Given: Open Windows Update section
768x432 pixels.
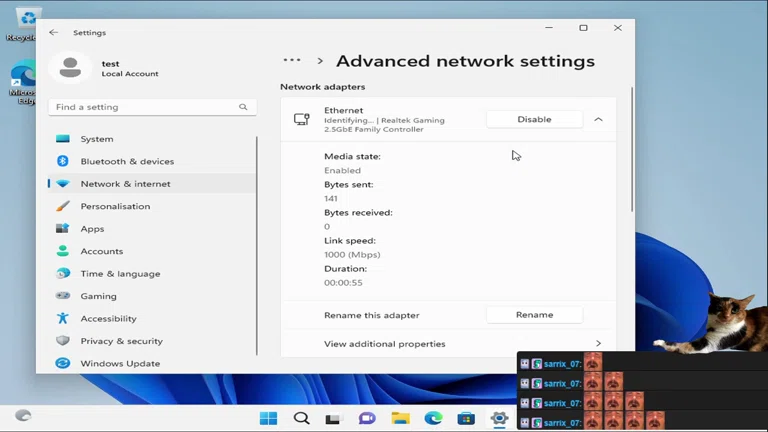Looking at the screenshot, I should (x=120, y=363).
